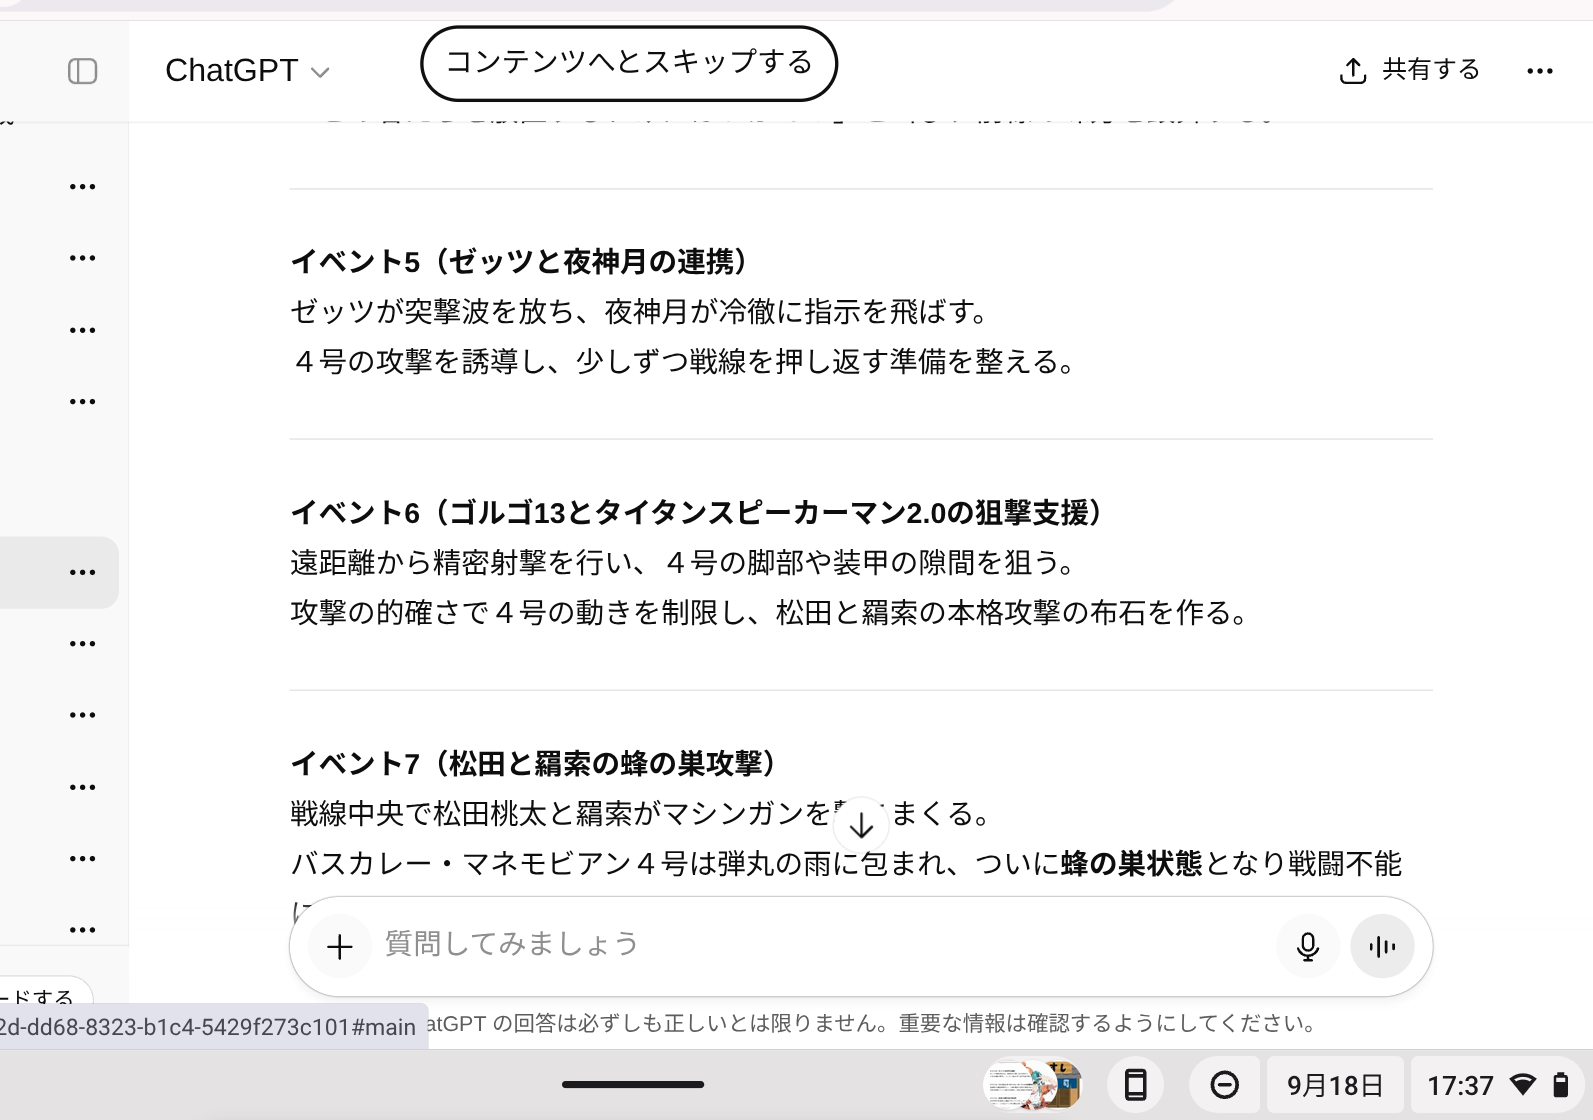Share this chat with 共有する
1593x1120 pixels.
[1409, 70]
